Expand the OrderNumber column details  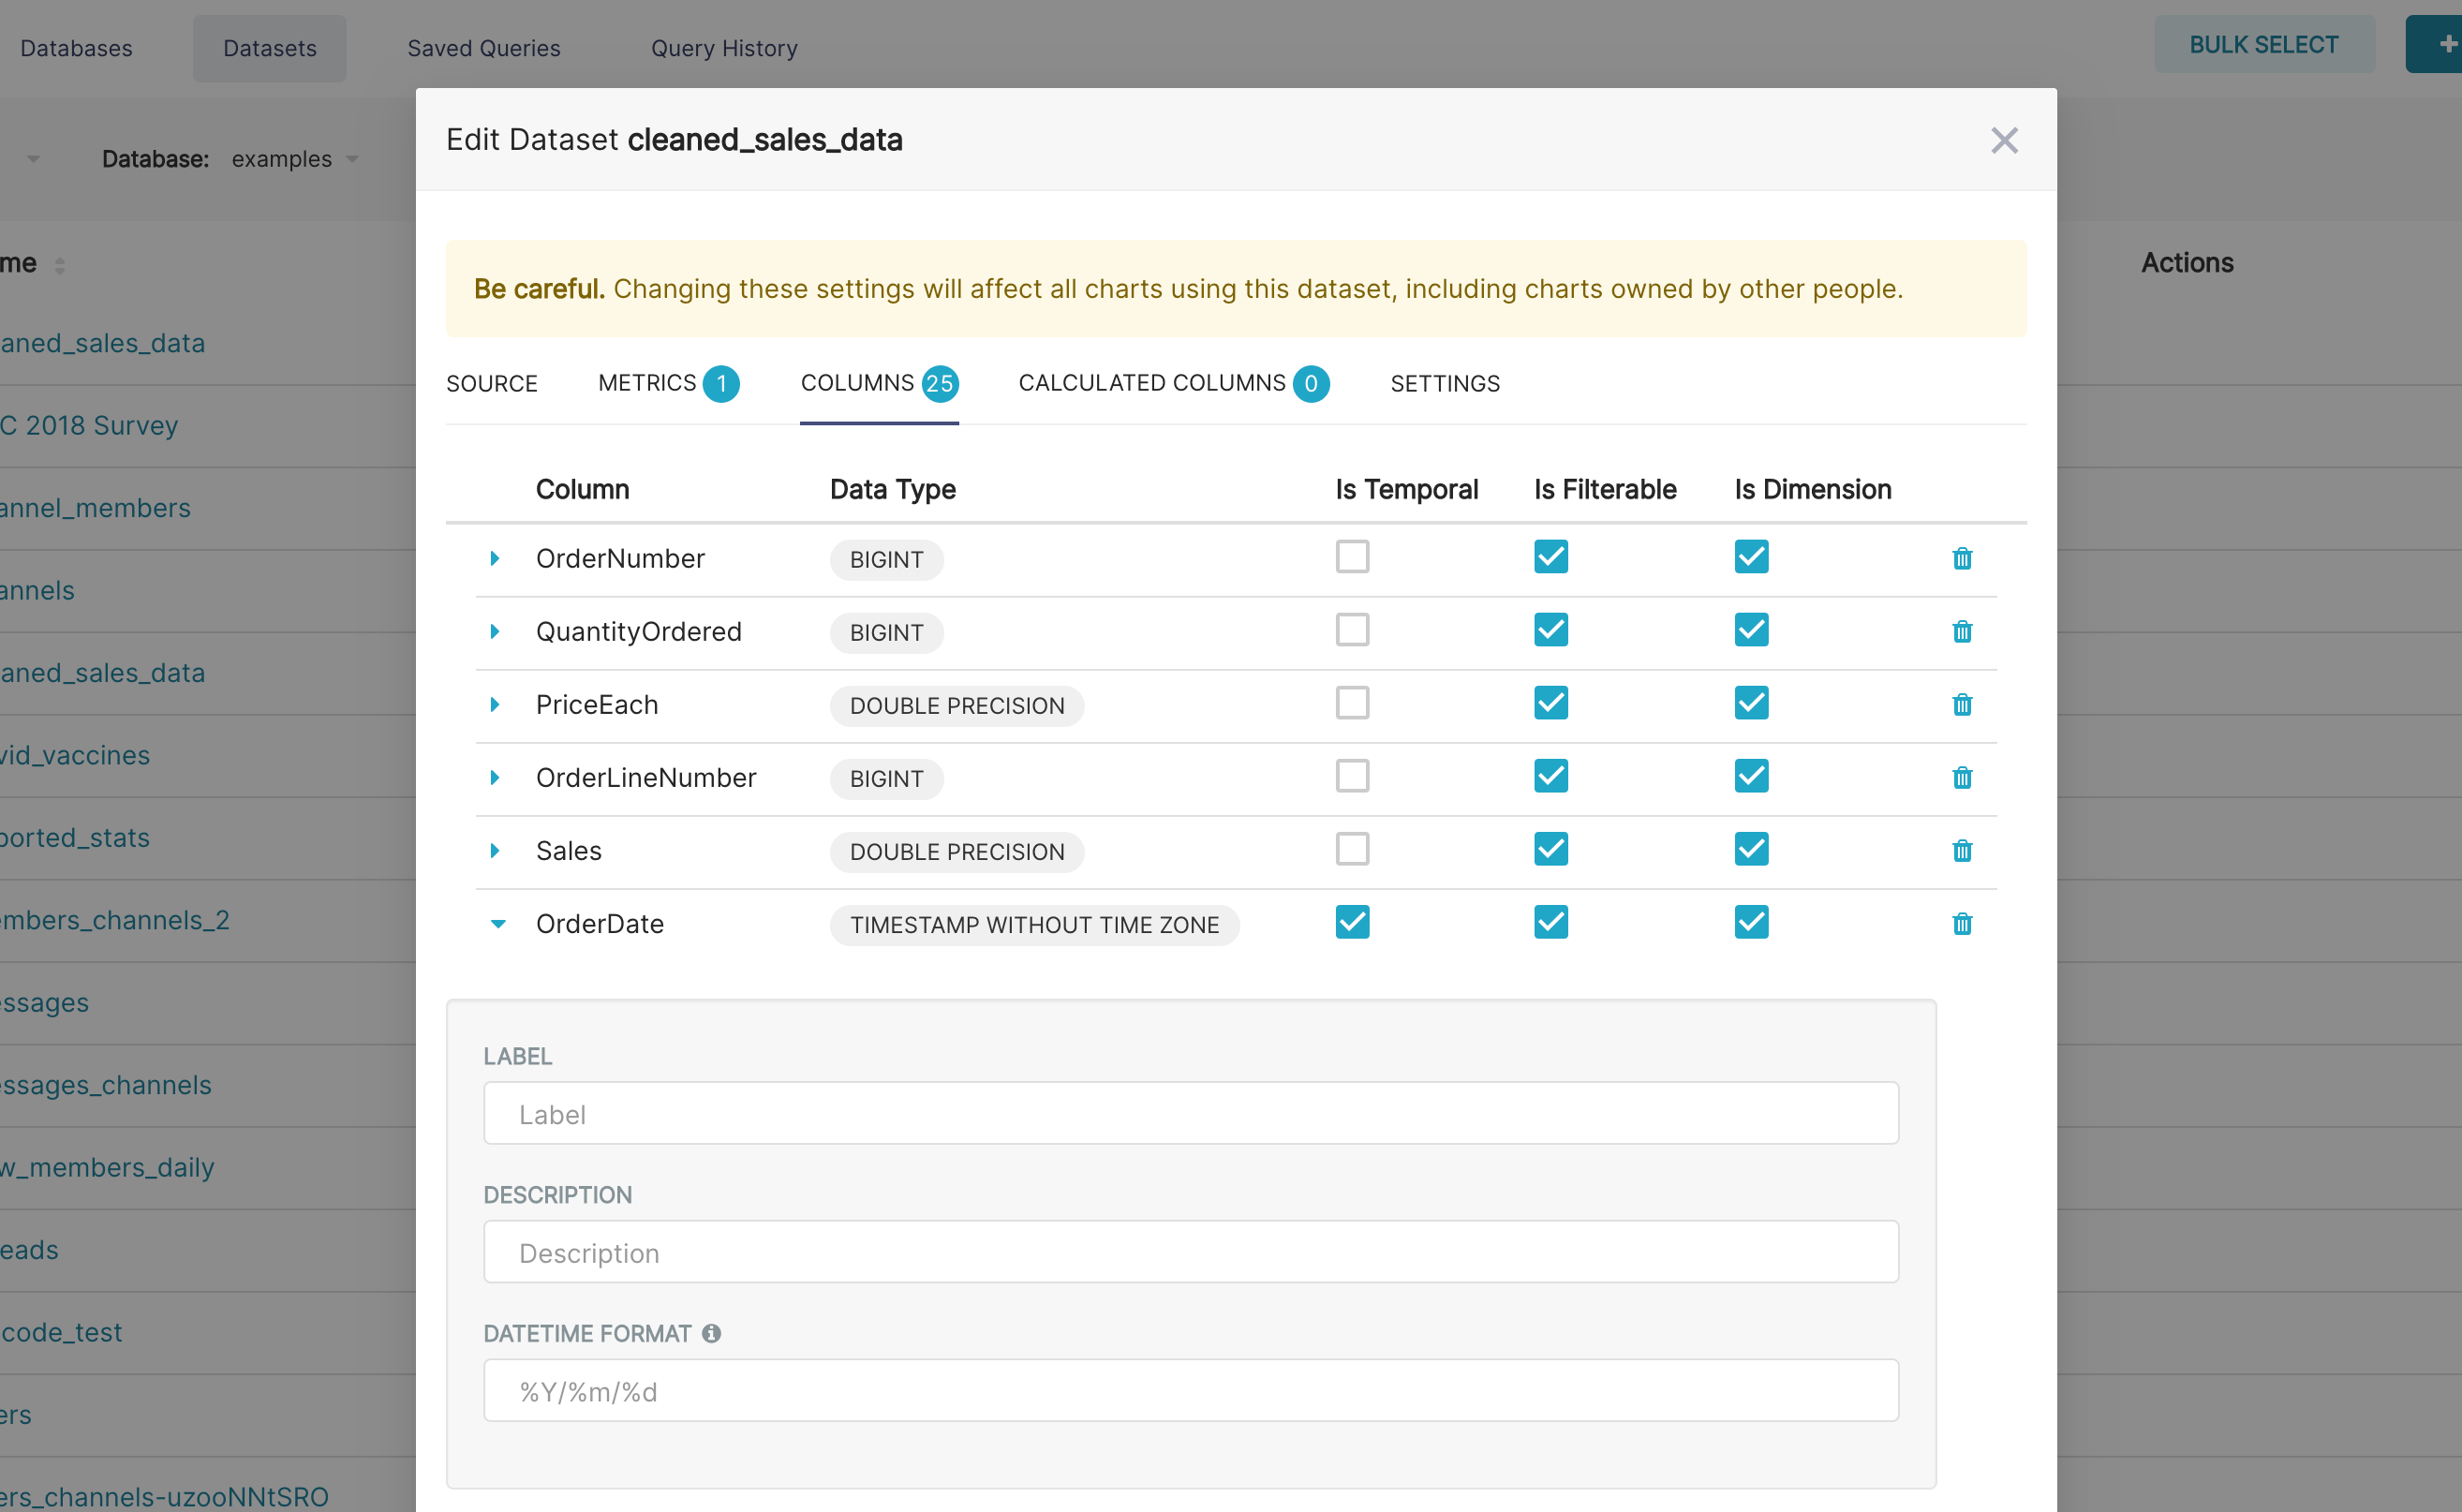click(x=495, y=558)
